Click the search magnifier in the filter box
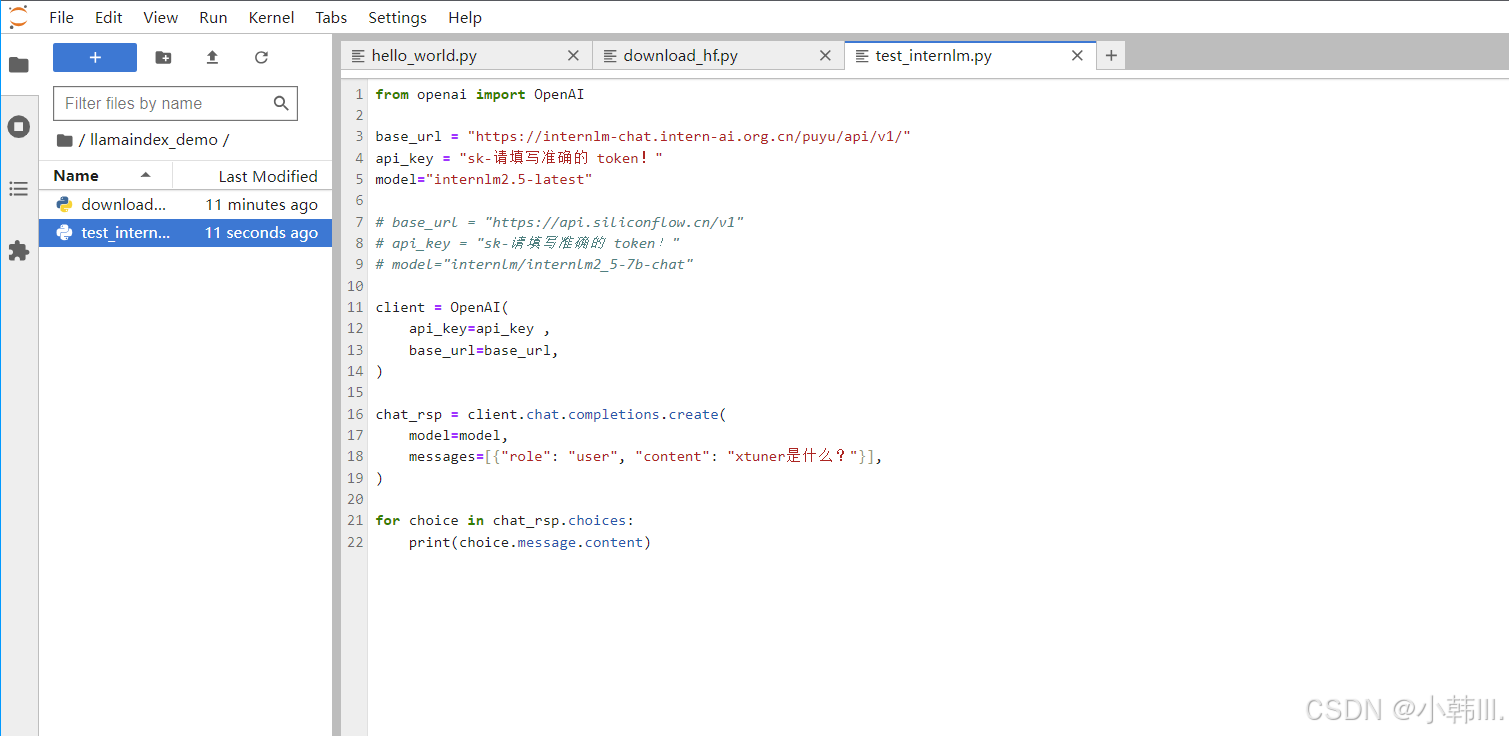The image size is (1509, 736). pyautogui.click(x=283, y=103)
